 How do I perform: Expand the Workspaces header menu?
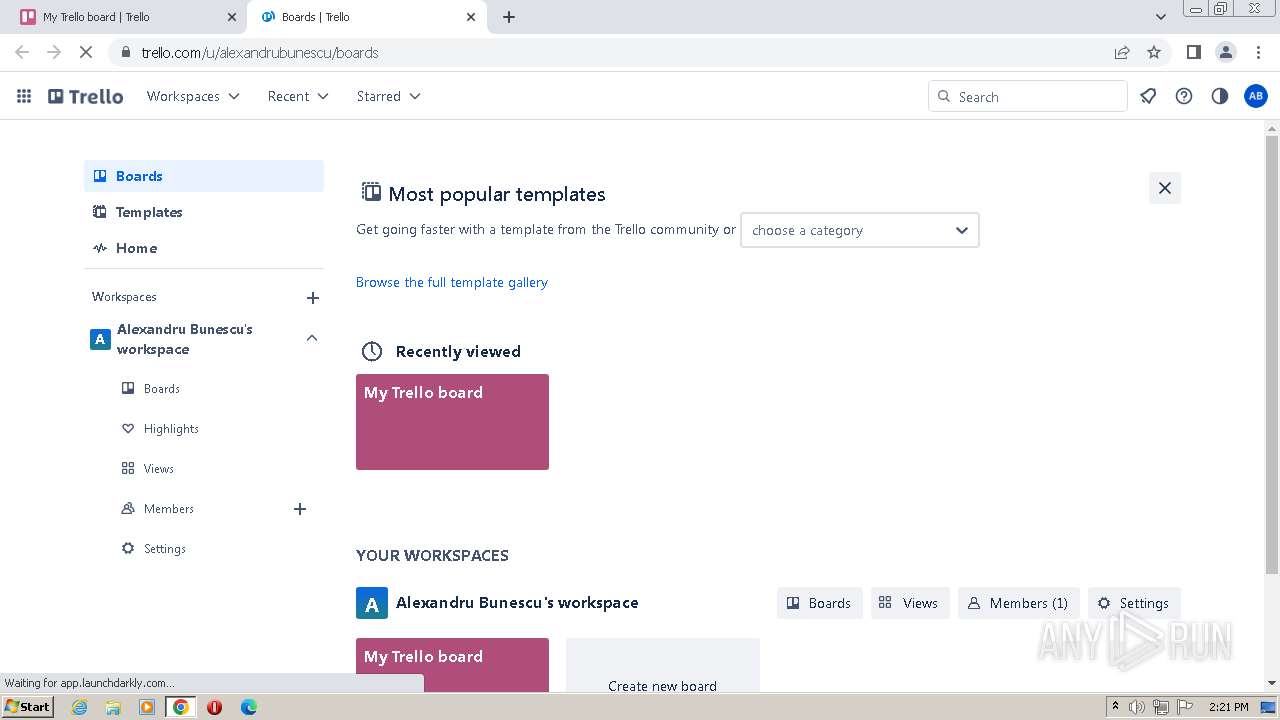coord(193,96)
